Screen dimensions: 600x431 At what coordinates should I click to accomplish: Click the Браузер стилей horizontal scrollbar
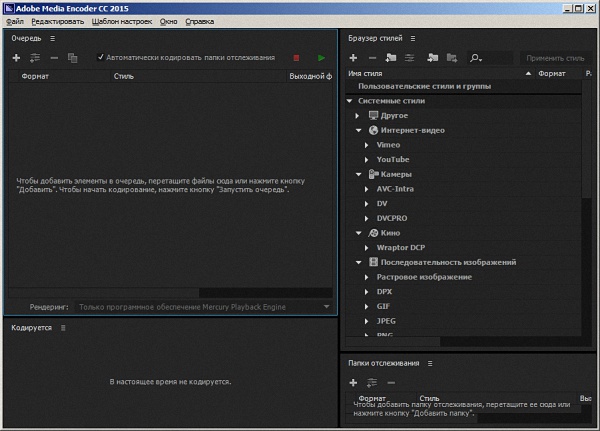point(393,341)
